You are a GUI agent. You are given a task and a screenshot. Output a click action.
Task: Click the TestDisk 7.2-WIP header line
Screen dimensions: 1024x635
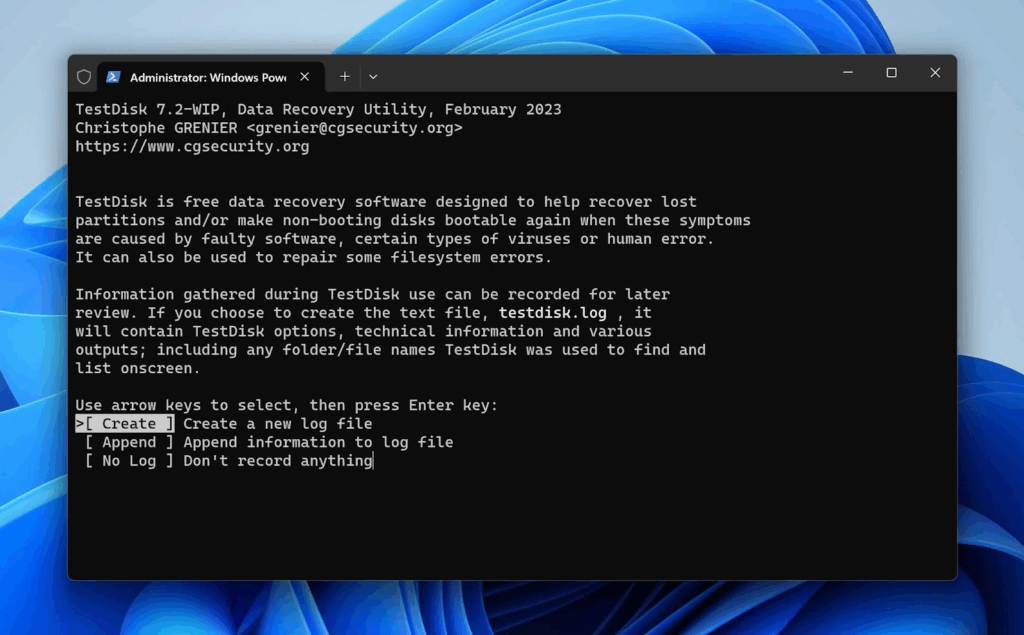point(318,109)
